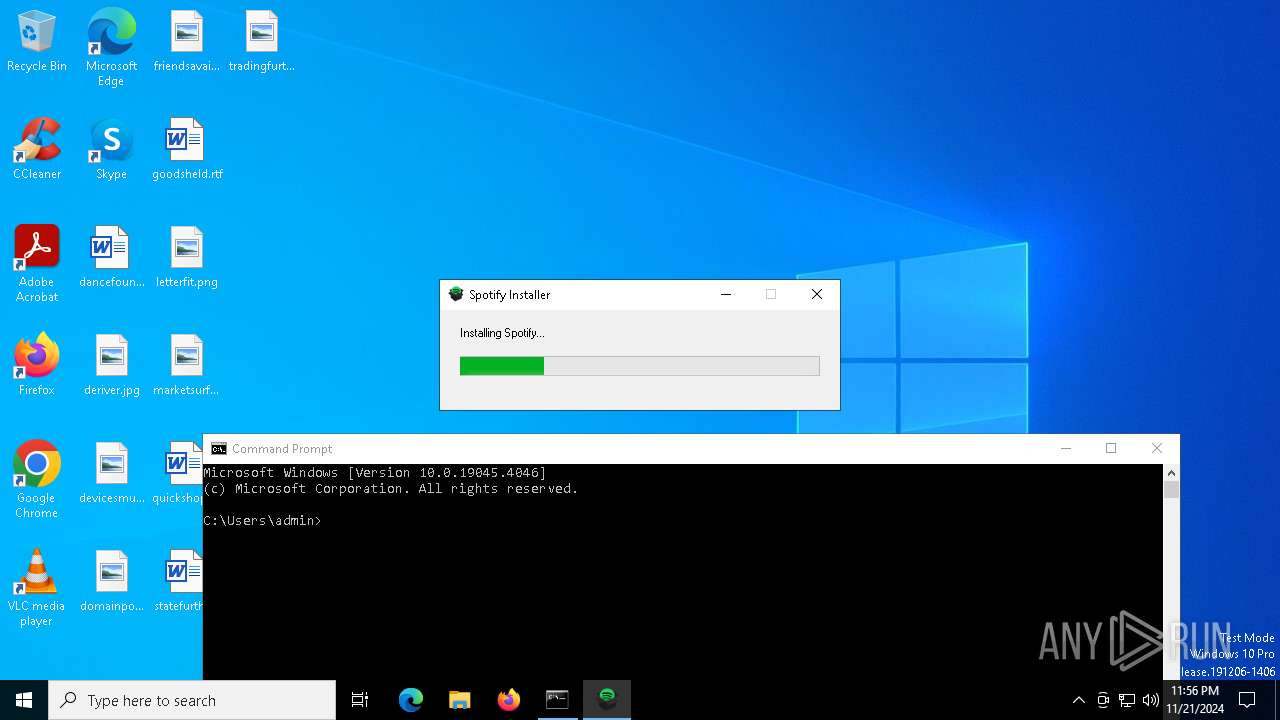Launch Firefox from the taskbar
1280x720 pixels.
[509, 700]
